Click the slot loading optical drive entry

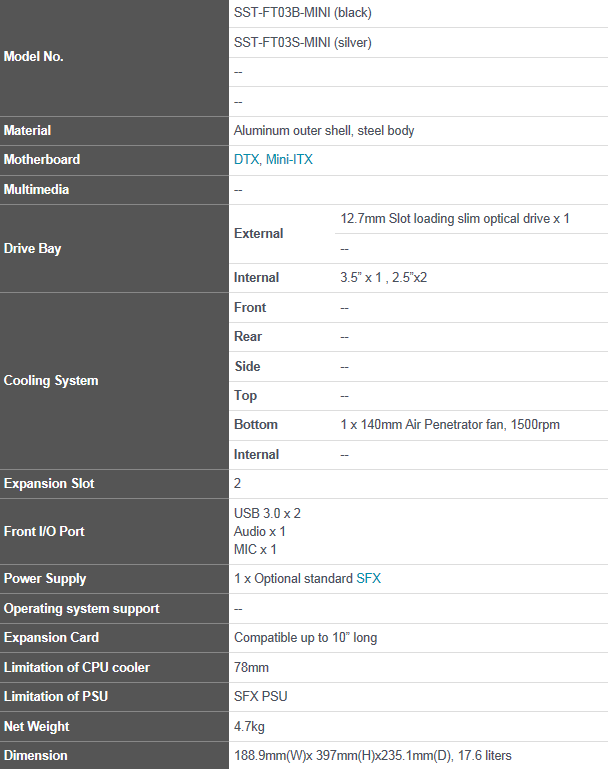point(455,219)
